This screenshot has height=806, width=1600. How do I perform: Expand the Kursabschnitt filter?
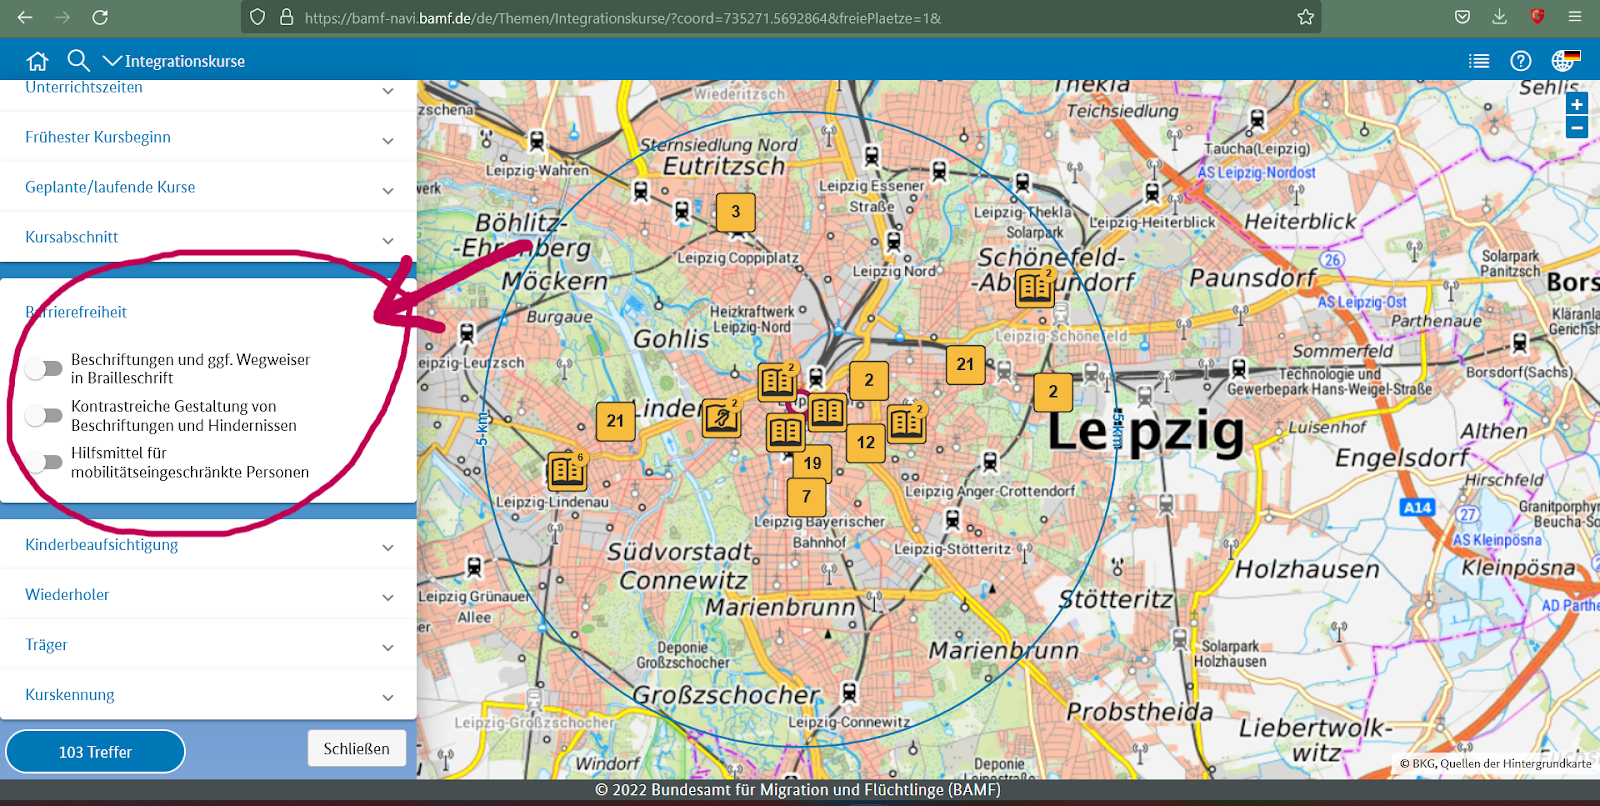[208, 237]
